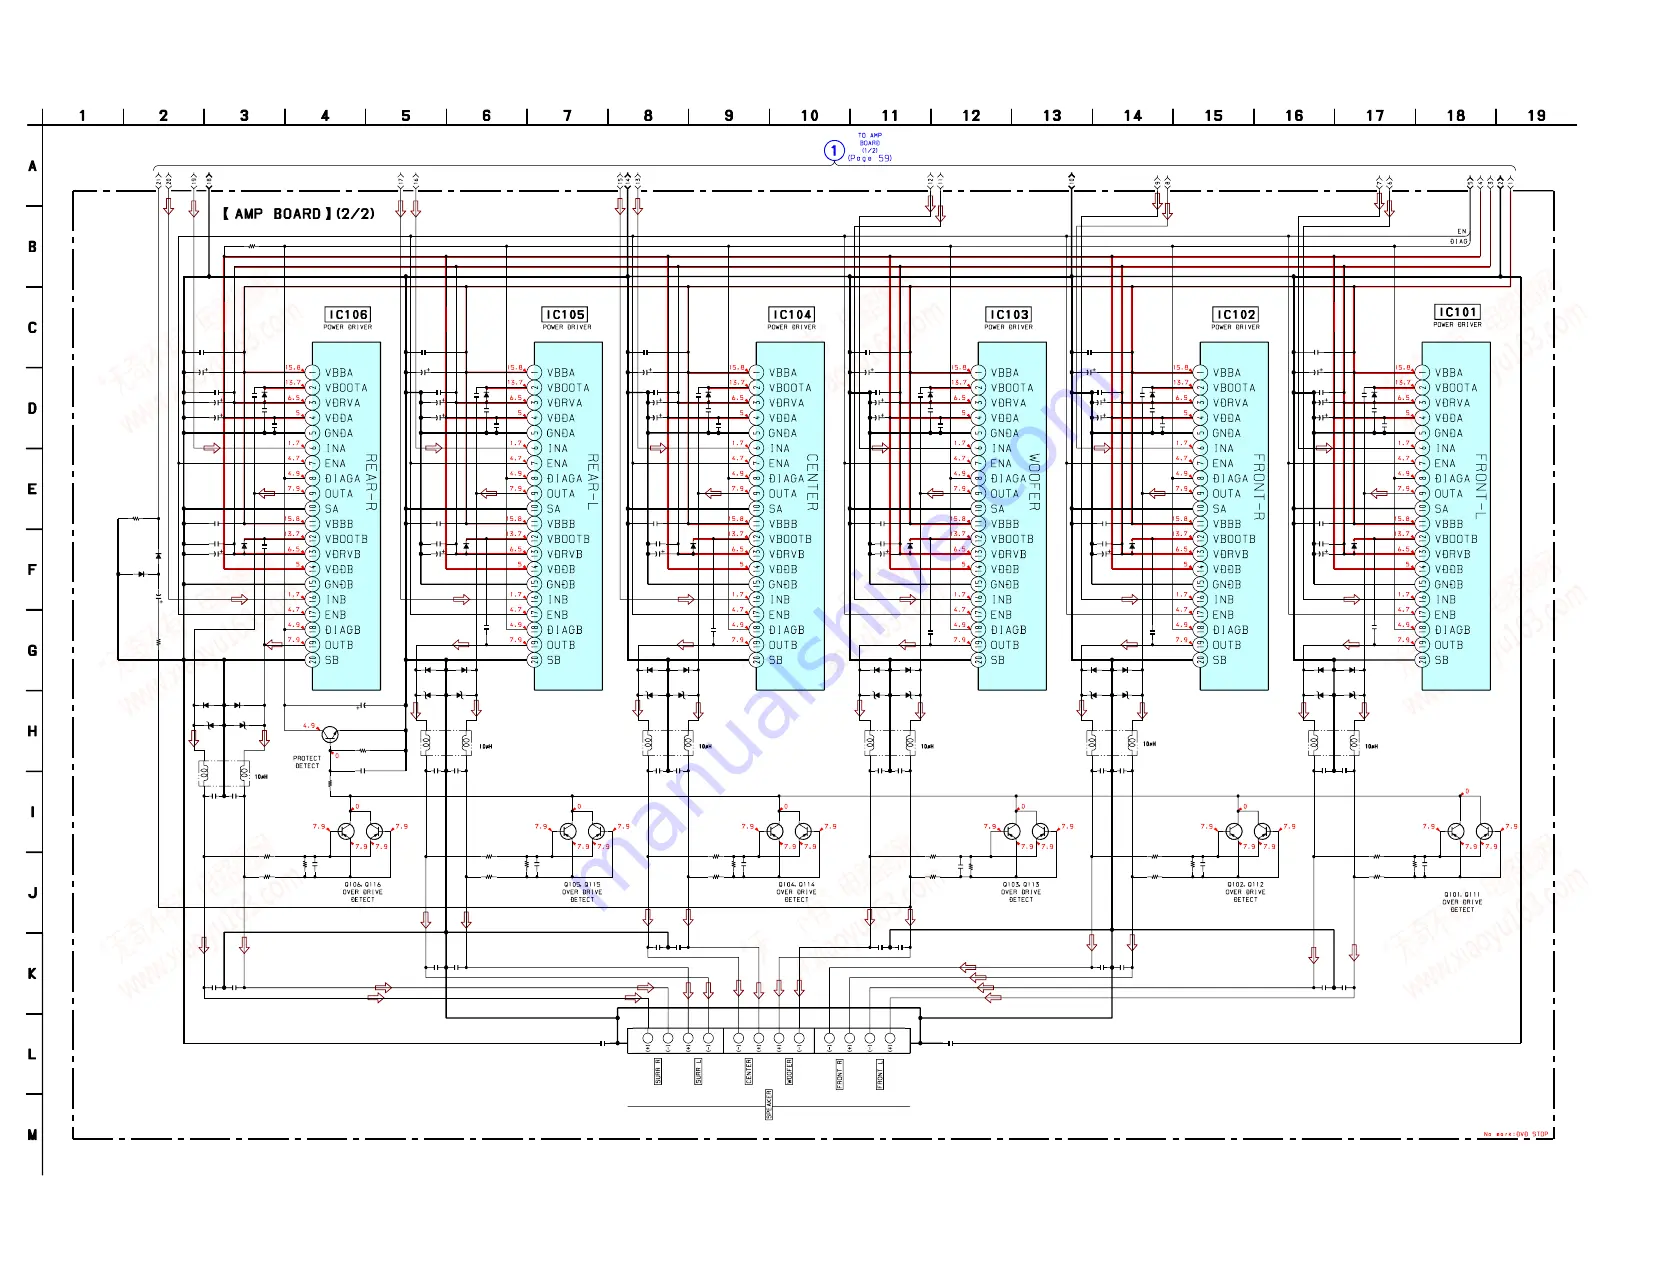Image resolution: width=1680 pixels, height=1263 pixels.
Task: Click the SURR R speaker terminal label
Action: 657,1071
